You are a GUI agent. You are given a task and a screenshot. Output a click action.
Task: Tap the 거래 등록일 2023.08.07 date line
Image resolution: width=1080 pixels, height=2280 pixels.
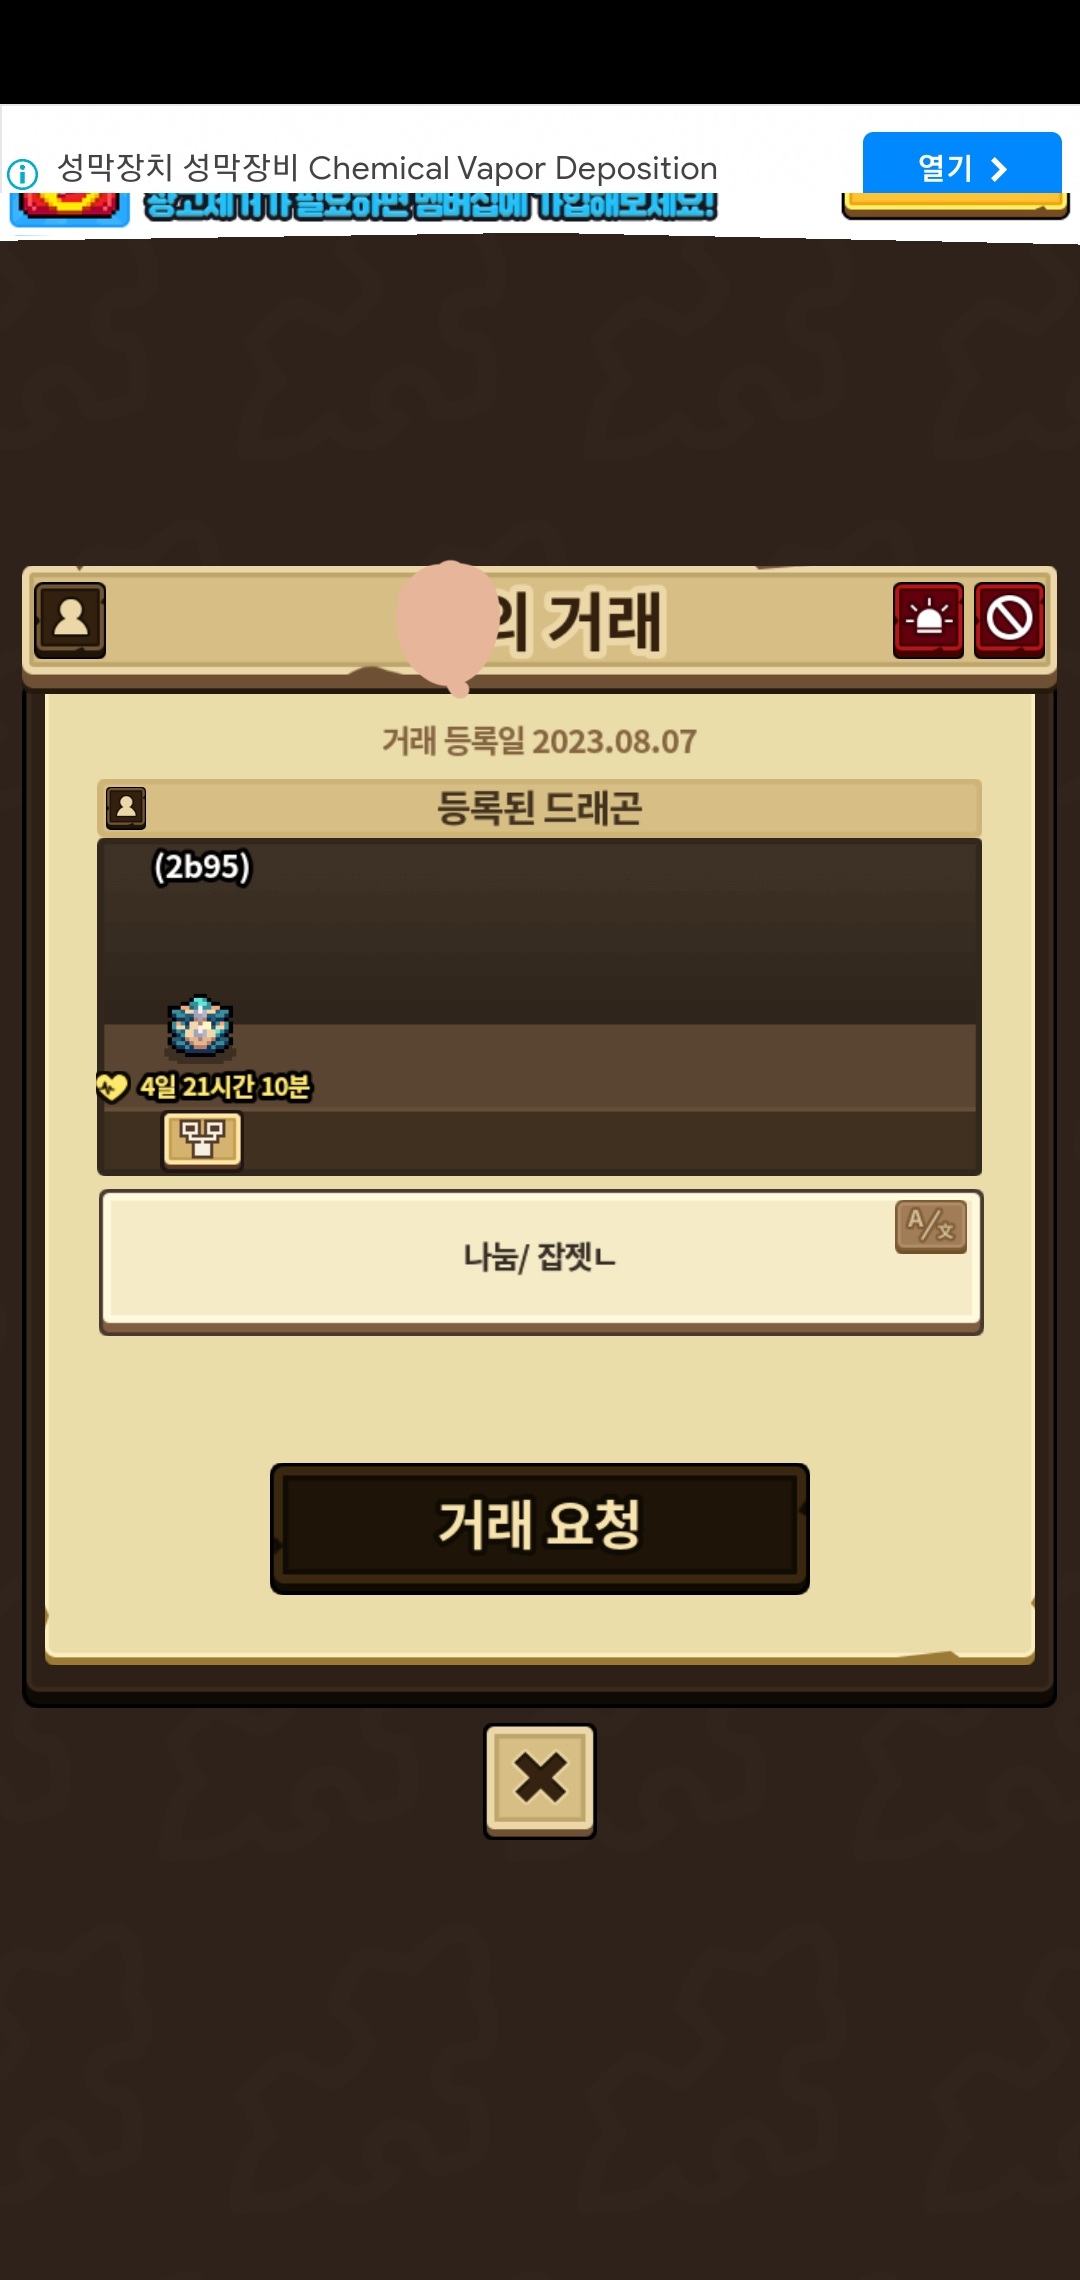point(540,741)
